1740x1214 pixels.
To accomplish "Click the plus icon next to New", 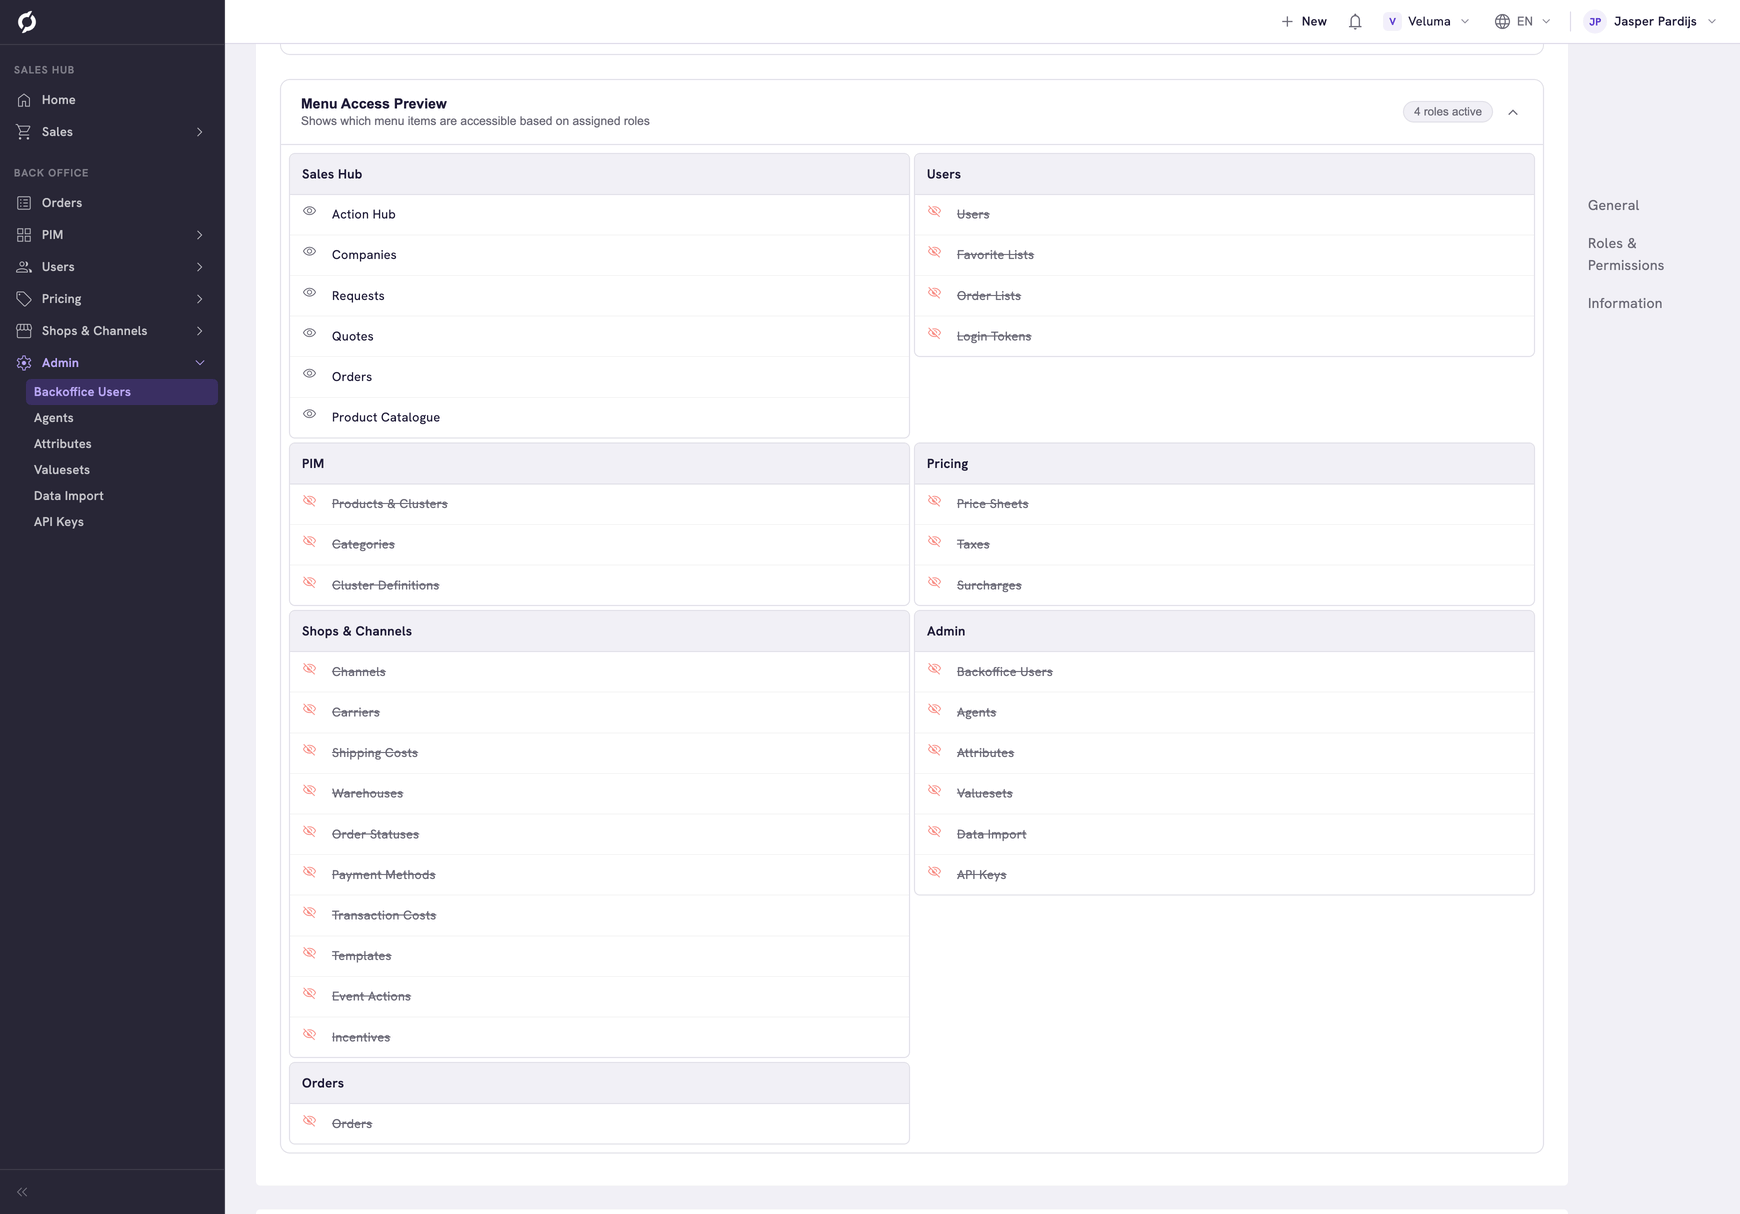I will pyautogui.click(x=1287, y=21).
